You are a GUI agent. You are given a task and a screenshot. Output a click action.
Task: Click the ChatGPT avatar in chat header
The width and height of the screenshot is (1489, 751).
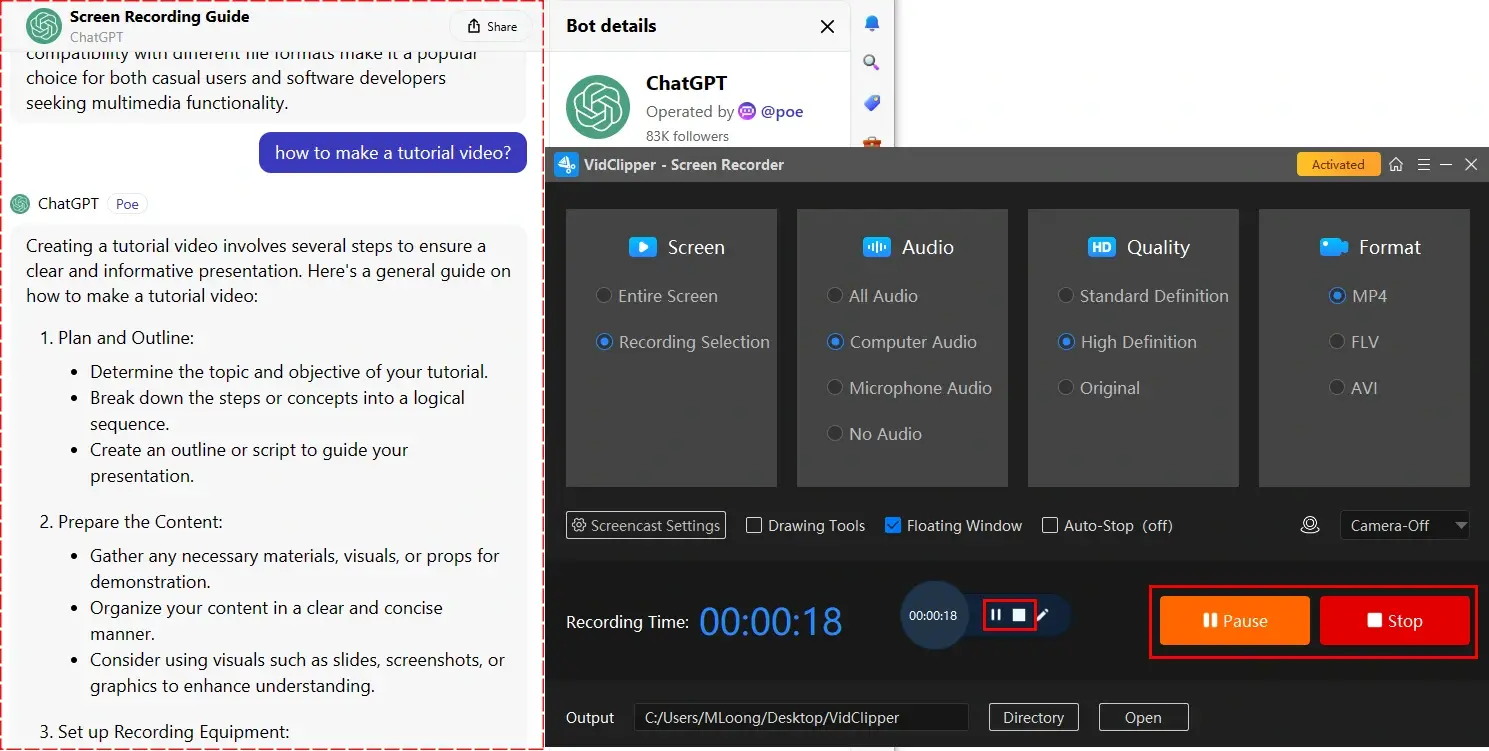pos(44,26)
